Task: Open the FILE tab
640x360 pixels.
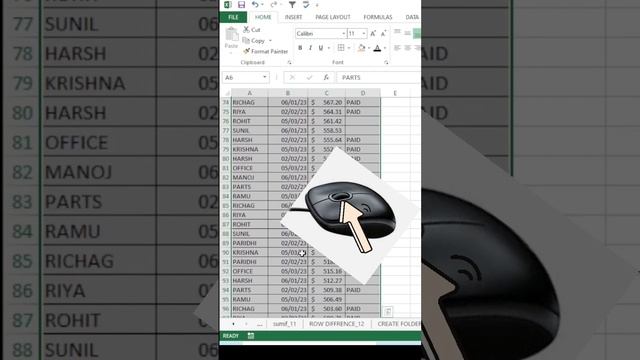Action: pos(233,17)
